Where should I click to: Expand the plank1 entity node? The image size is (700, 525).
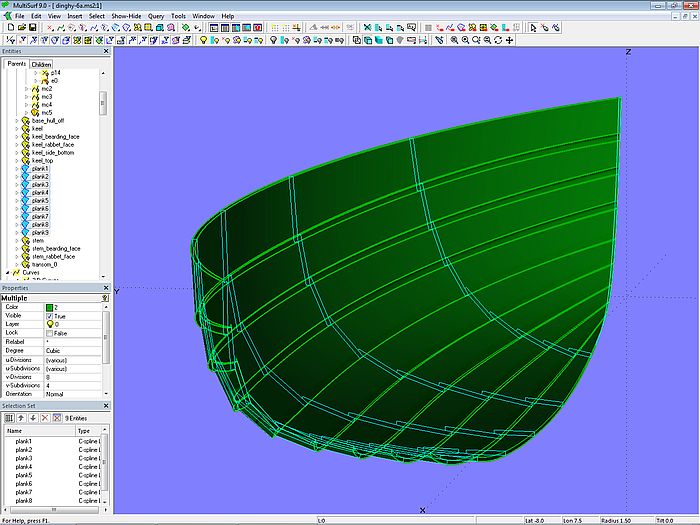[x=16, y=169]
